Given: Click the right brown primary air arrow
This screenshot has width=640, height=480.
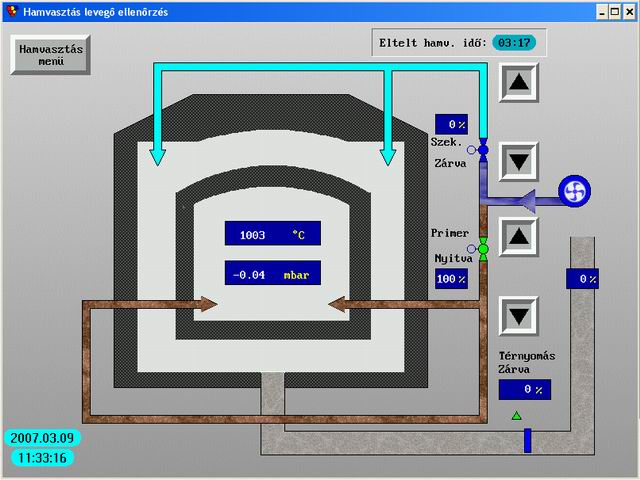Looking at the screenshot, I should tap(338, 304).
